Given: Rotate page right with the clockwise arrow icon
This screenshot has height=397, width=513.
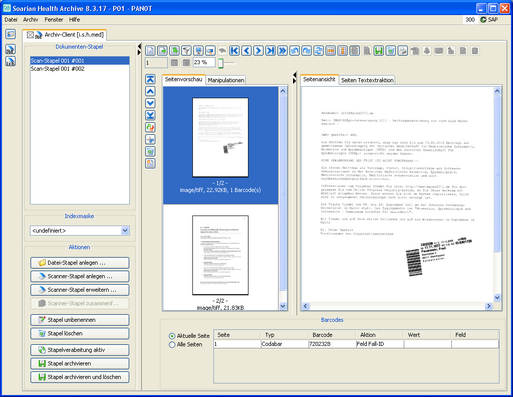Looking at the screenshot, I should [x=306, y=51].
